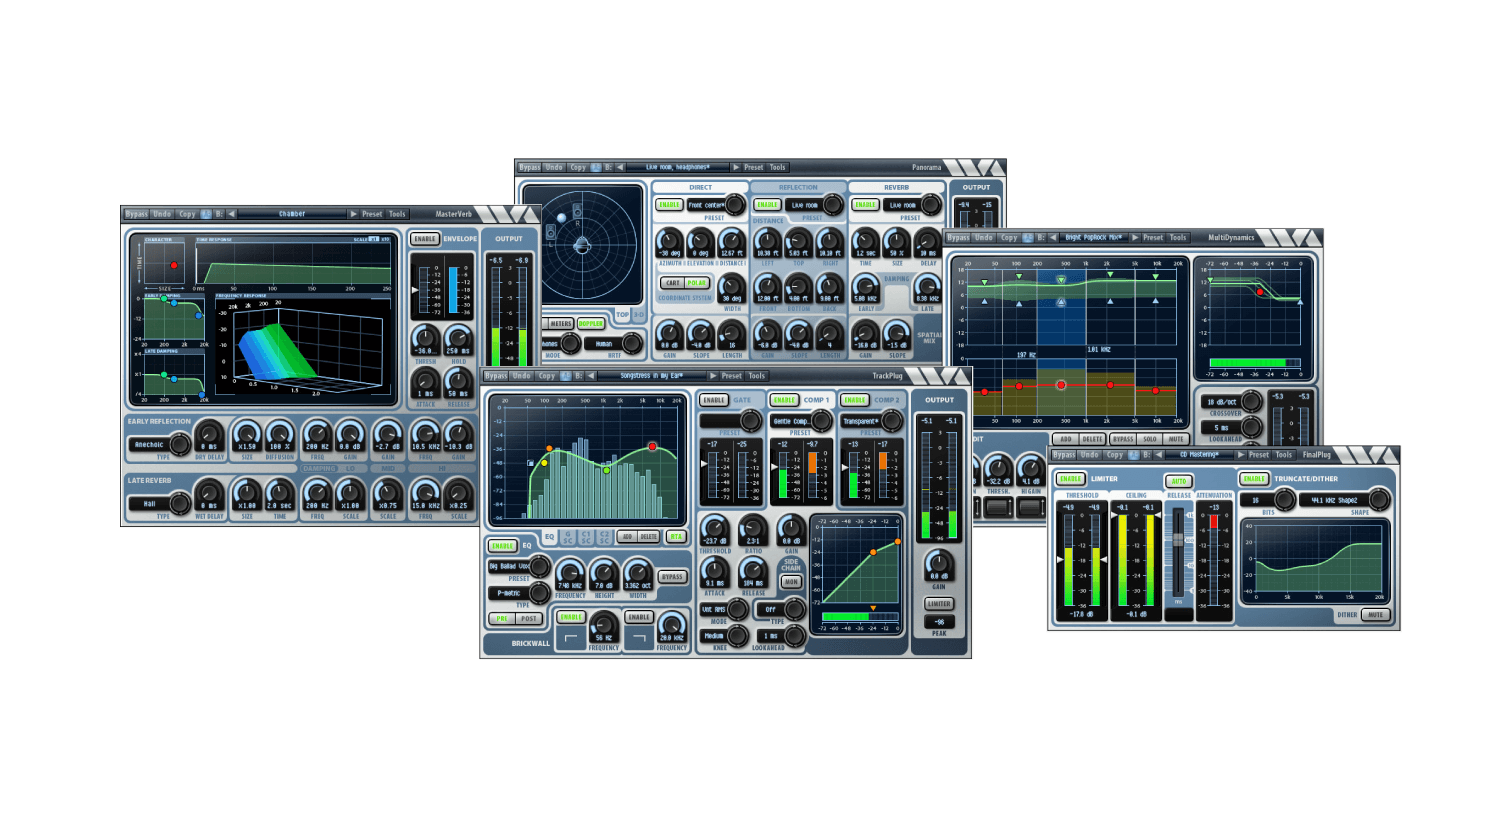Toggle ENABLE for MasterVerb envelope
This screenshot has width=1500, height=817.
click(x=425, y=239)
